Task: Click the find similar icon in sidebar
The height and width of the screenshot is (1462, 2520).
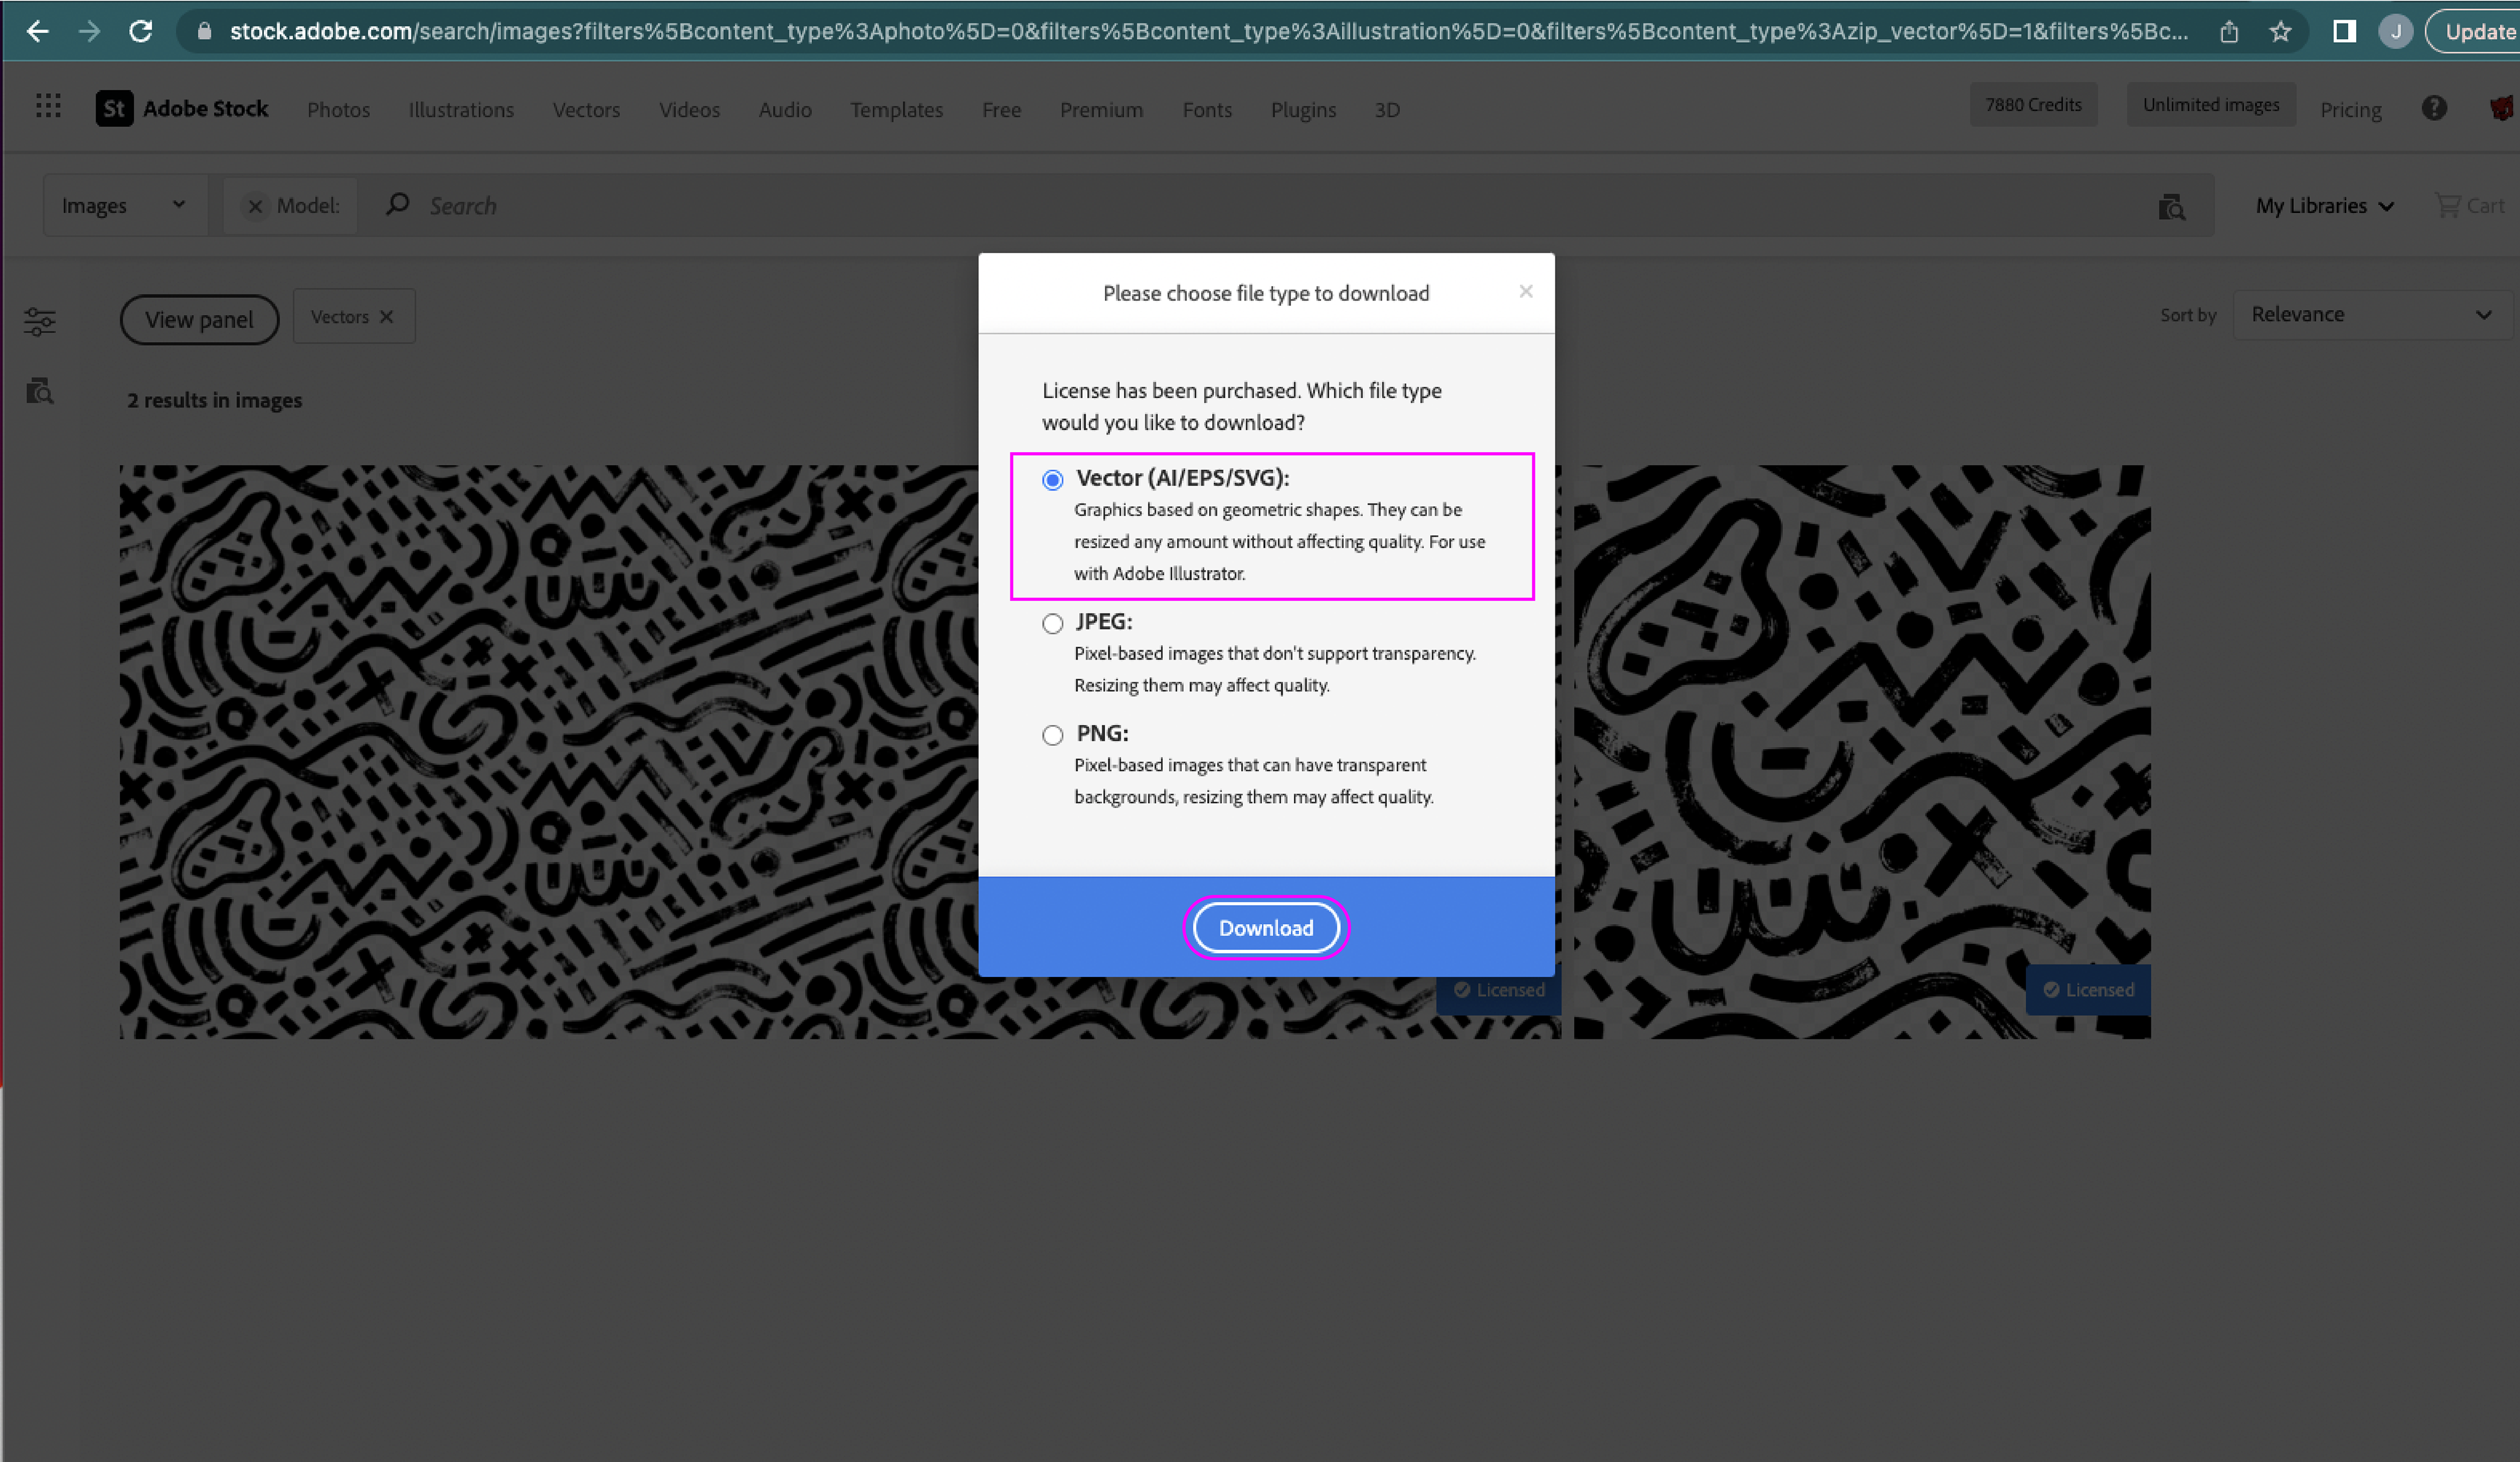Action: click(x=40, y=391)
